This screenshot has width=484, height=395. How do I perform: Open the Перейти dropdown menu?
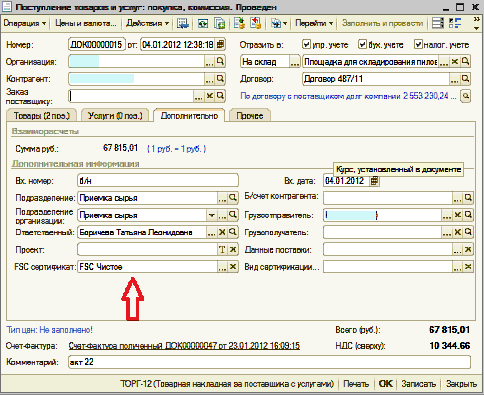(314, 23)
